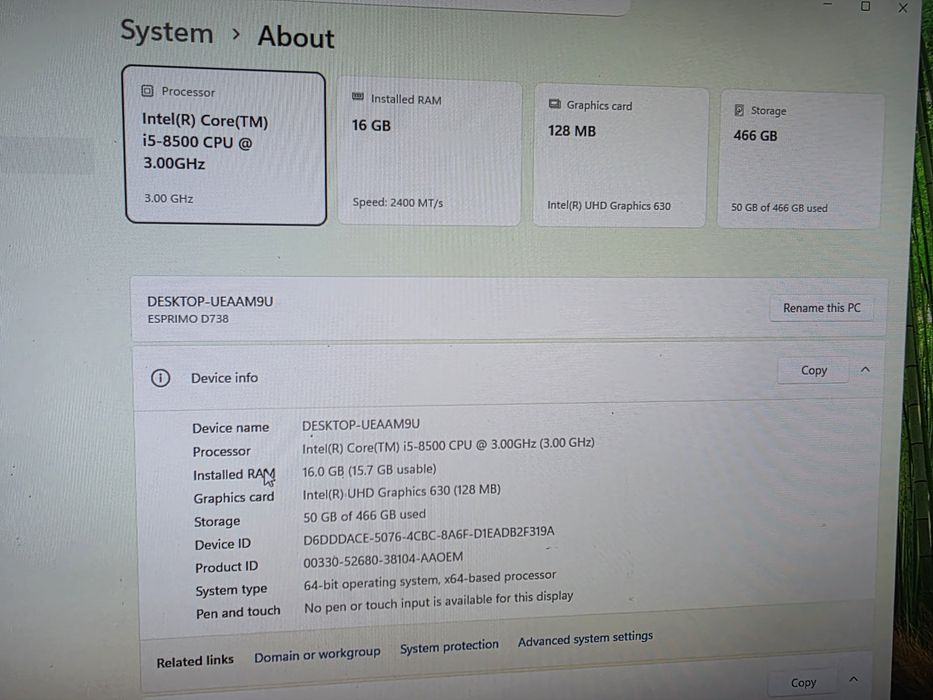Click the Processor chip icon
The image size is (933, 700).
[x=147, y=90]
